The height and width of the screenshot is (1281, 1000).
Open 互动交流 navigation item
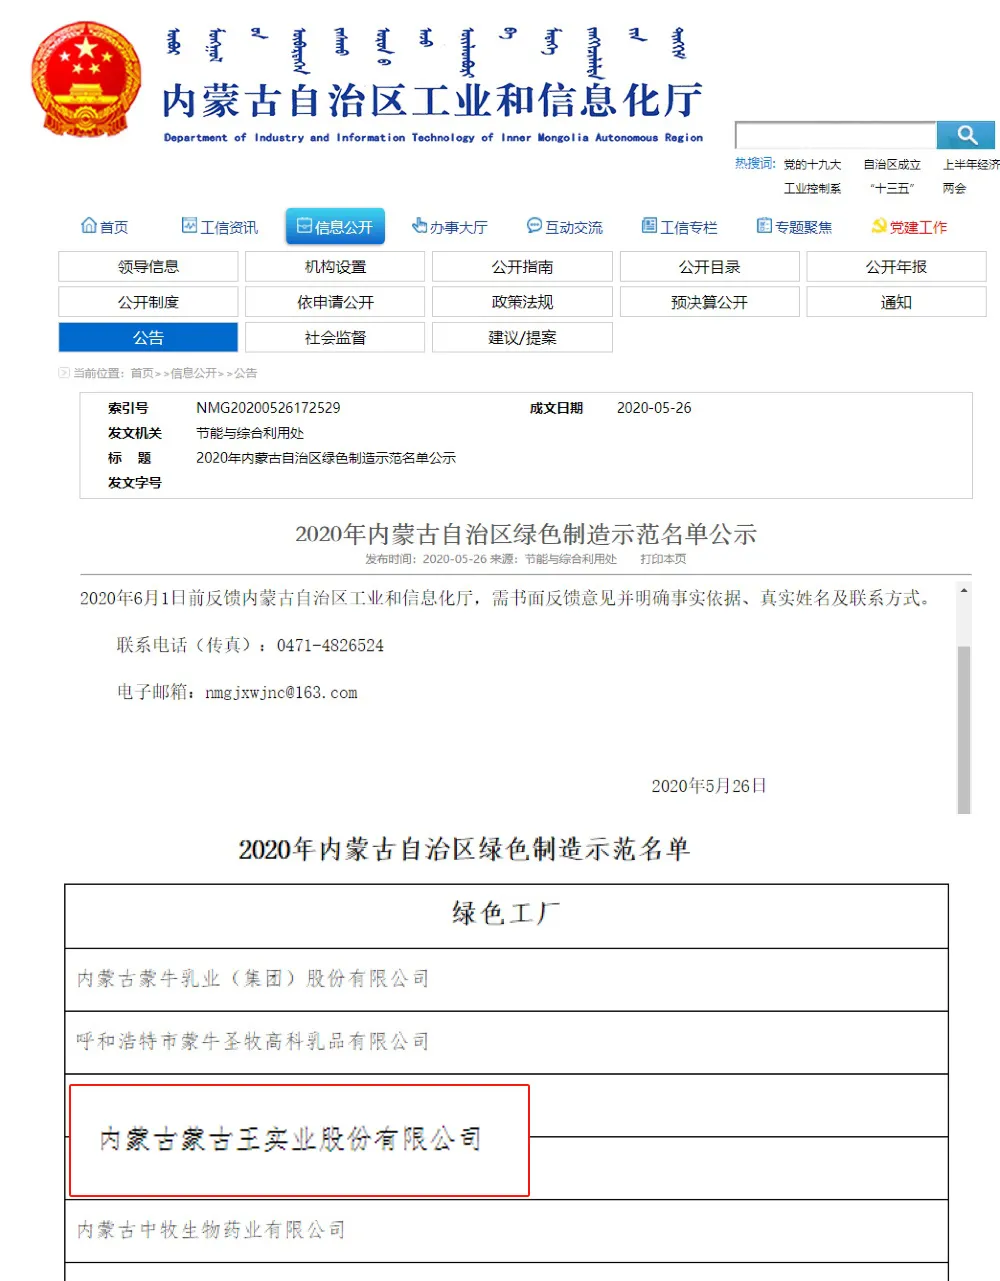tap(565, 227)
